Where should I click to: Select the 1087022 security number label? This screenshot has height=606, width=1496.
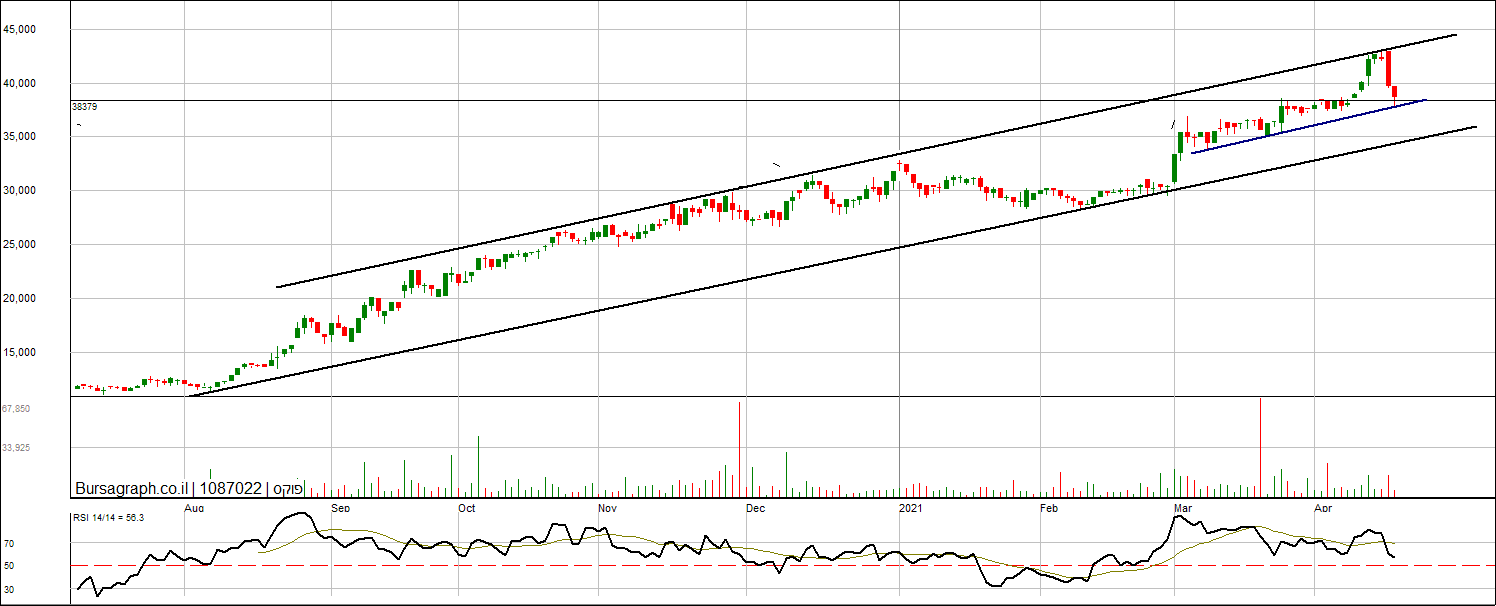coord(231,489)
